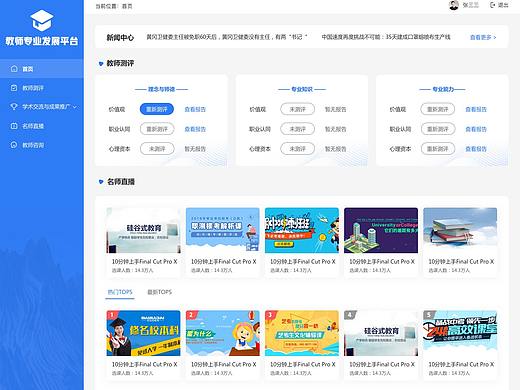This screenshot has height=390, width=520.
Task: Switch to the 热门TOP5 tab
Action: [120, 292]
